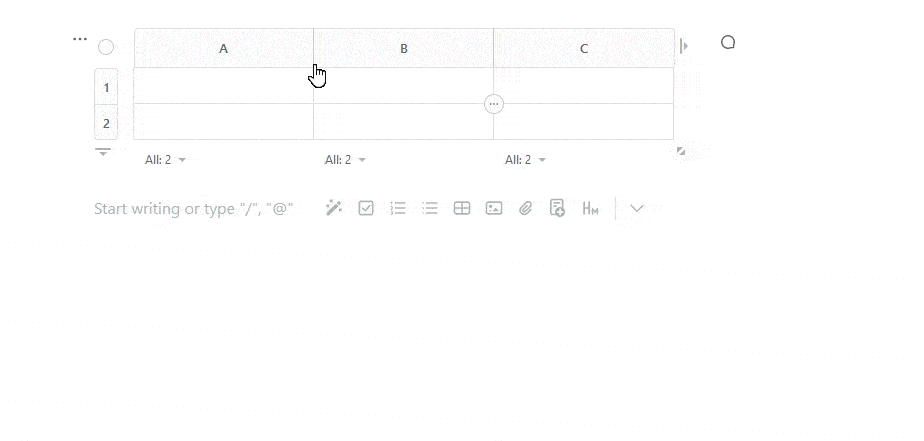This screenshot has height=441, width=924.
Task: Open the All: 2 dropdown under column B
Action: coord(345,160)
